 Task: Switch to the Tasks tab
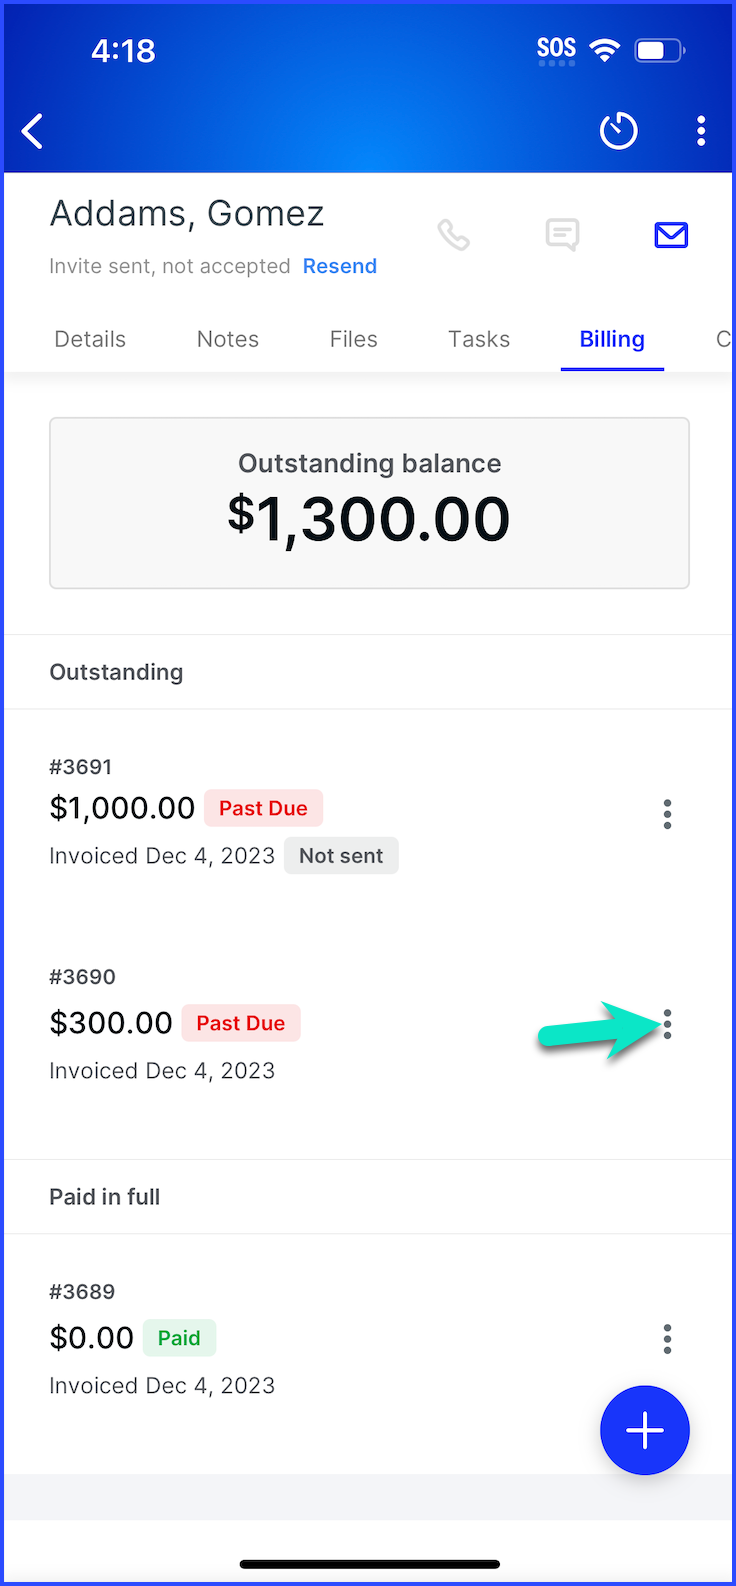pos(479,339)
